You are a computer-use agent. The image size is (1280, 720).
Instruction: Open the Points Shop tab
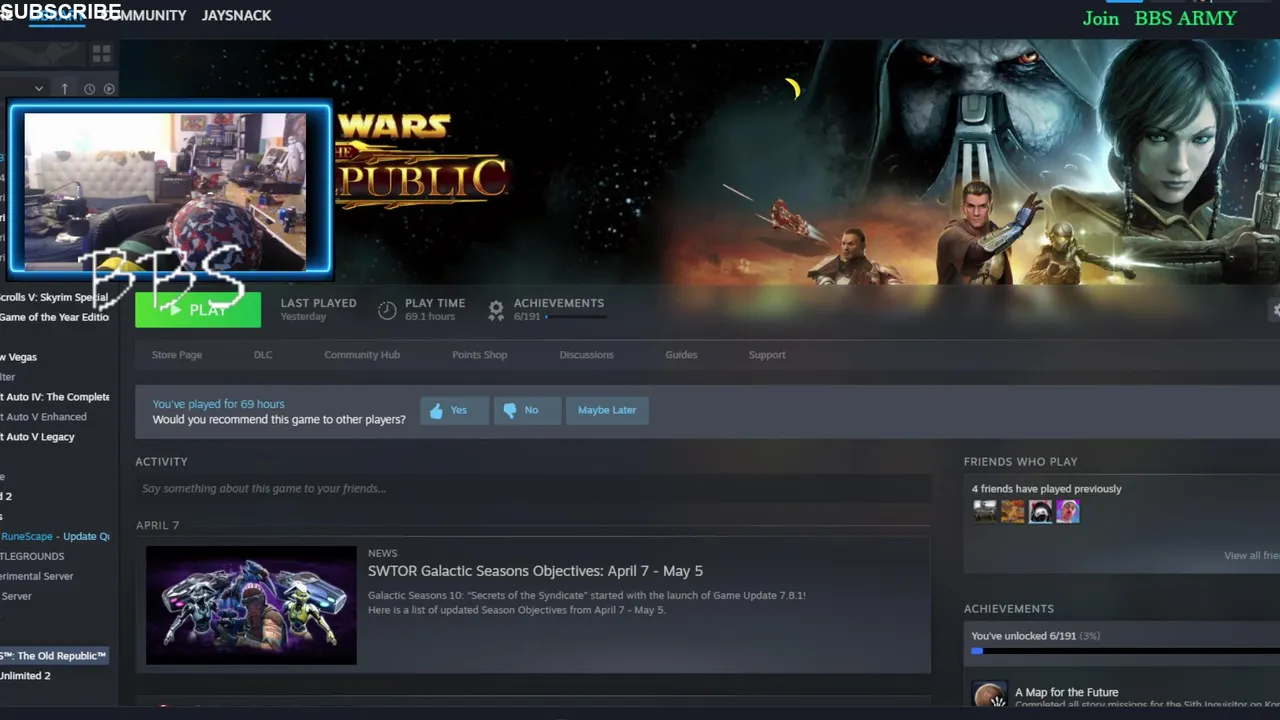click(480, 355)
